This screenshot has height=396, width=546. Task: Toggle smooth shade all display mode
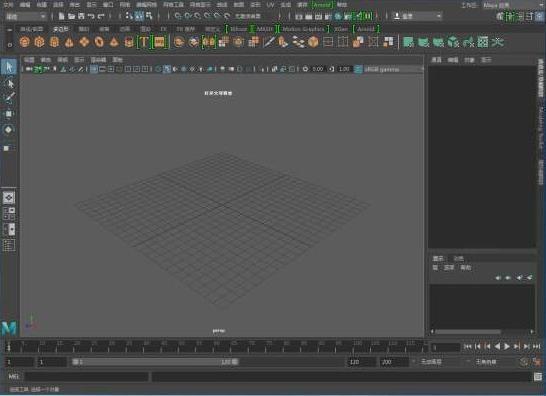coord(167,69)
